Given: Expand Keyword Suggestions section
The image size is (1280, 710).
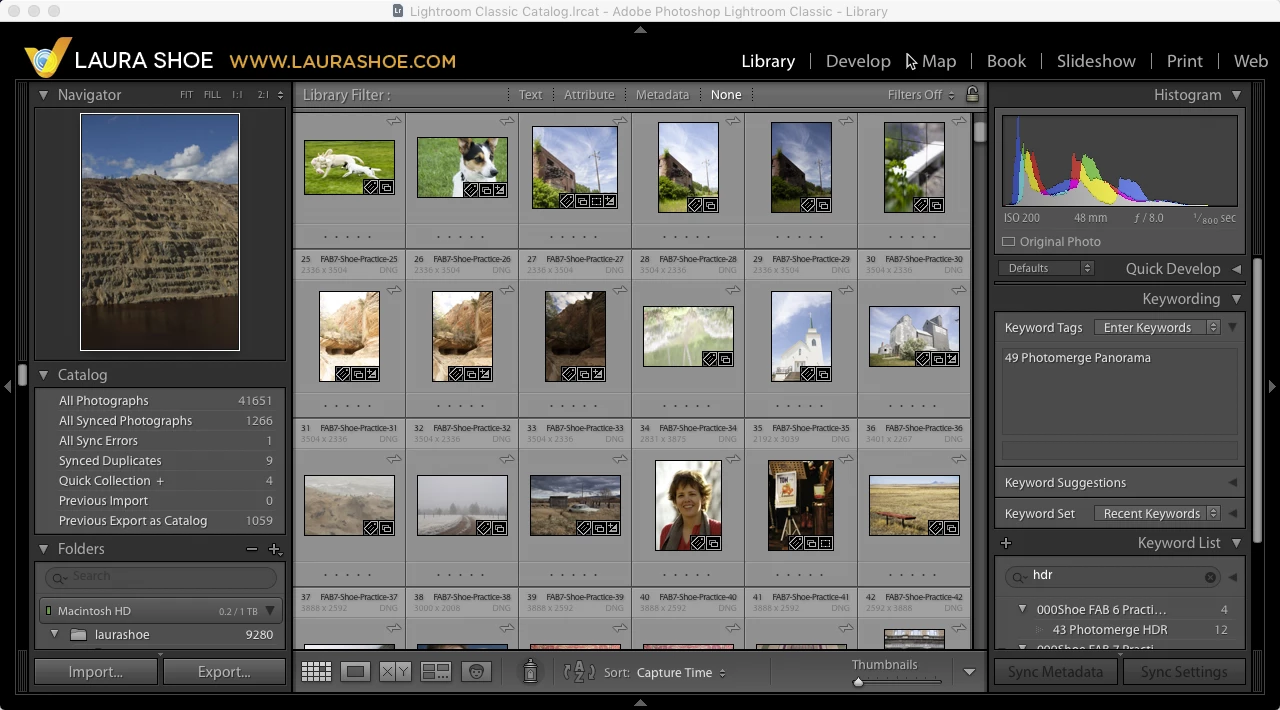Looking at the screenshot, I should [x=1232, y=483].
